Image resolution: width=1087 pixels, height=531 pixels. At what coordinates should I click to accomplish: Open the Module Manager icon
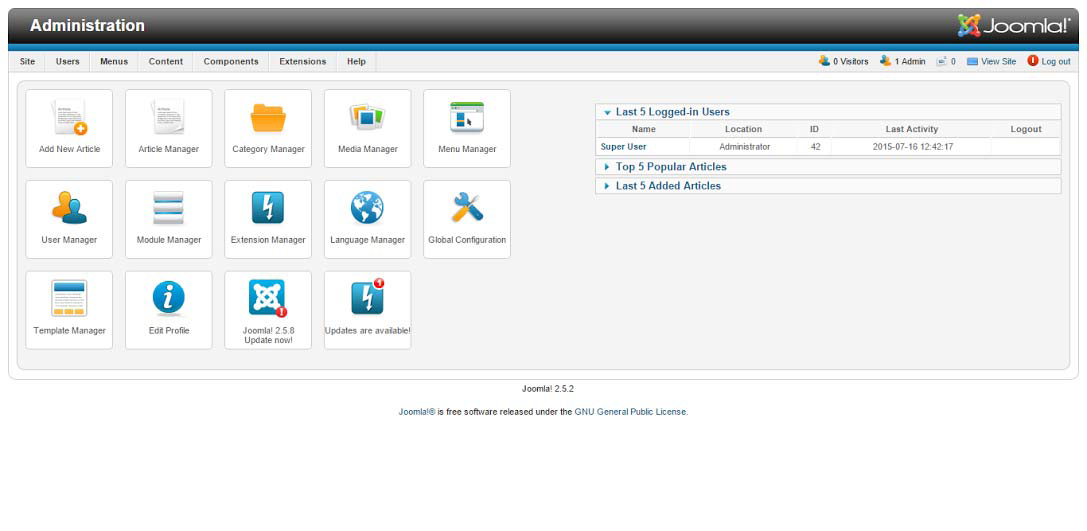pyautogui.click(x=168, y=207)
